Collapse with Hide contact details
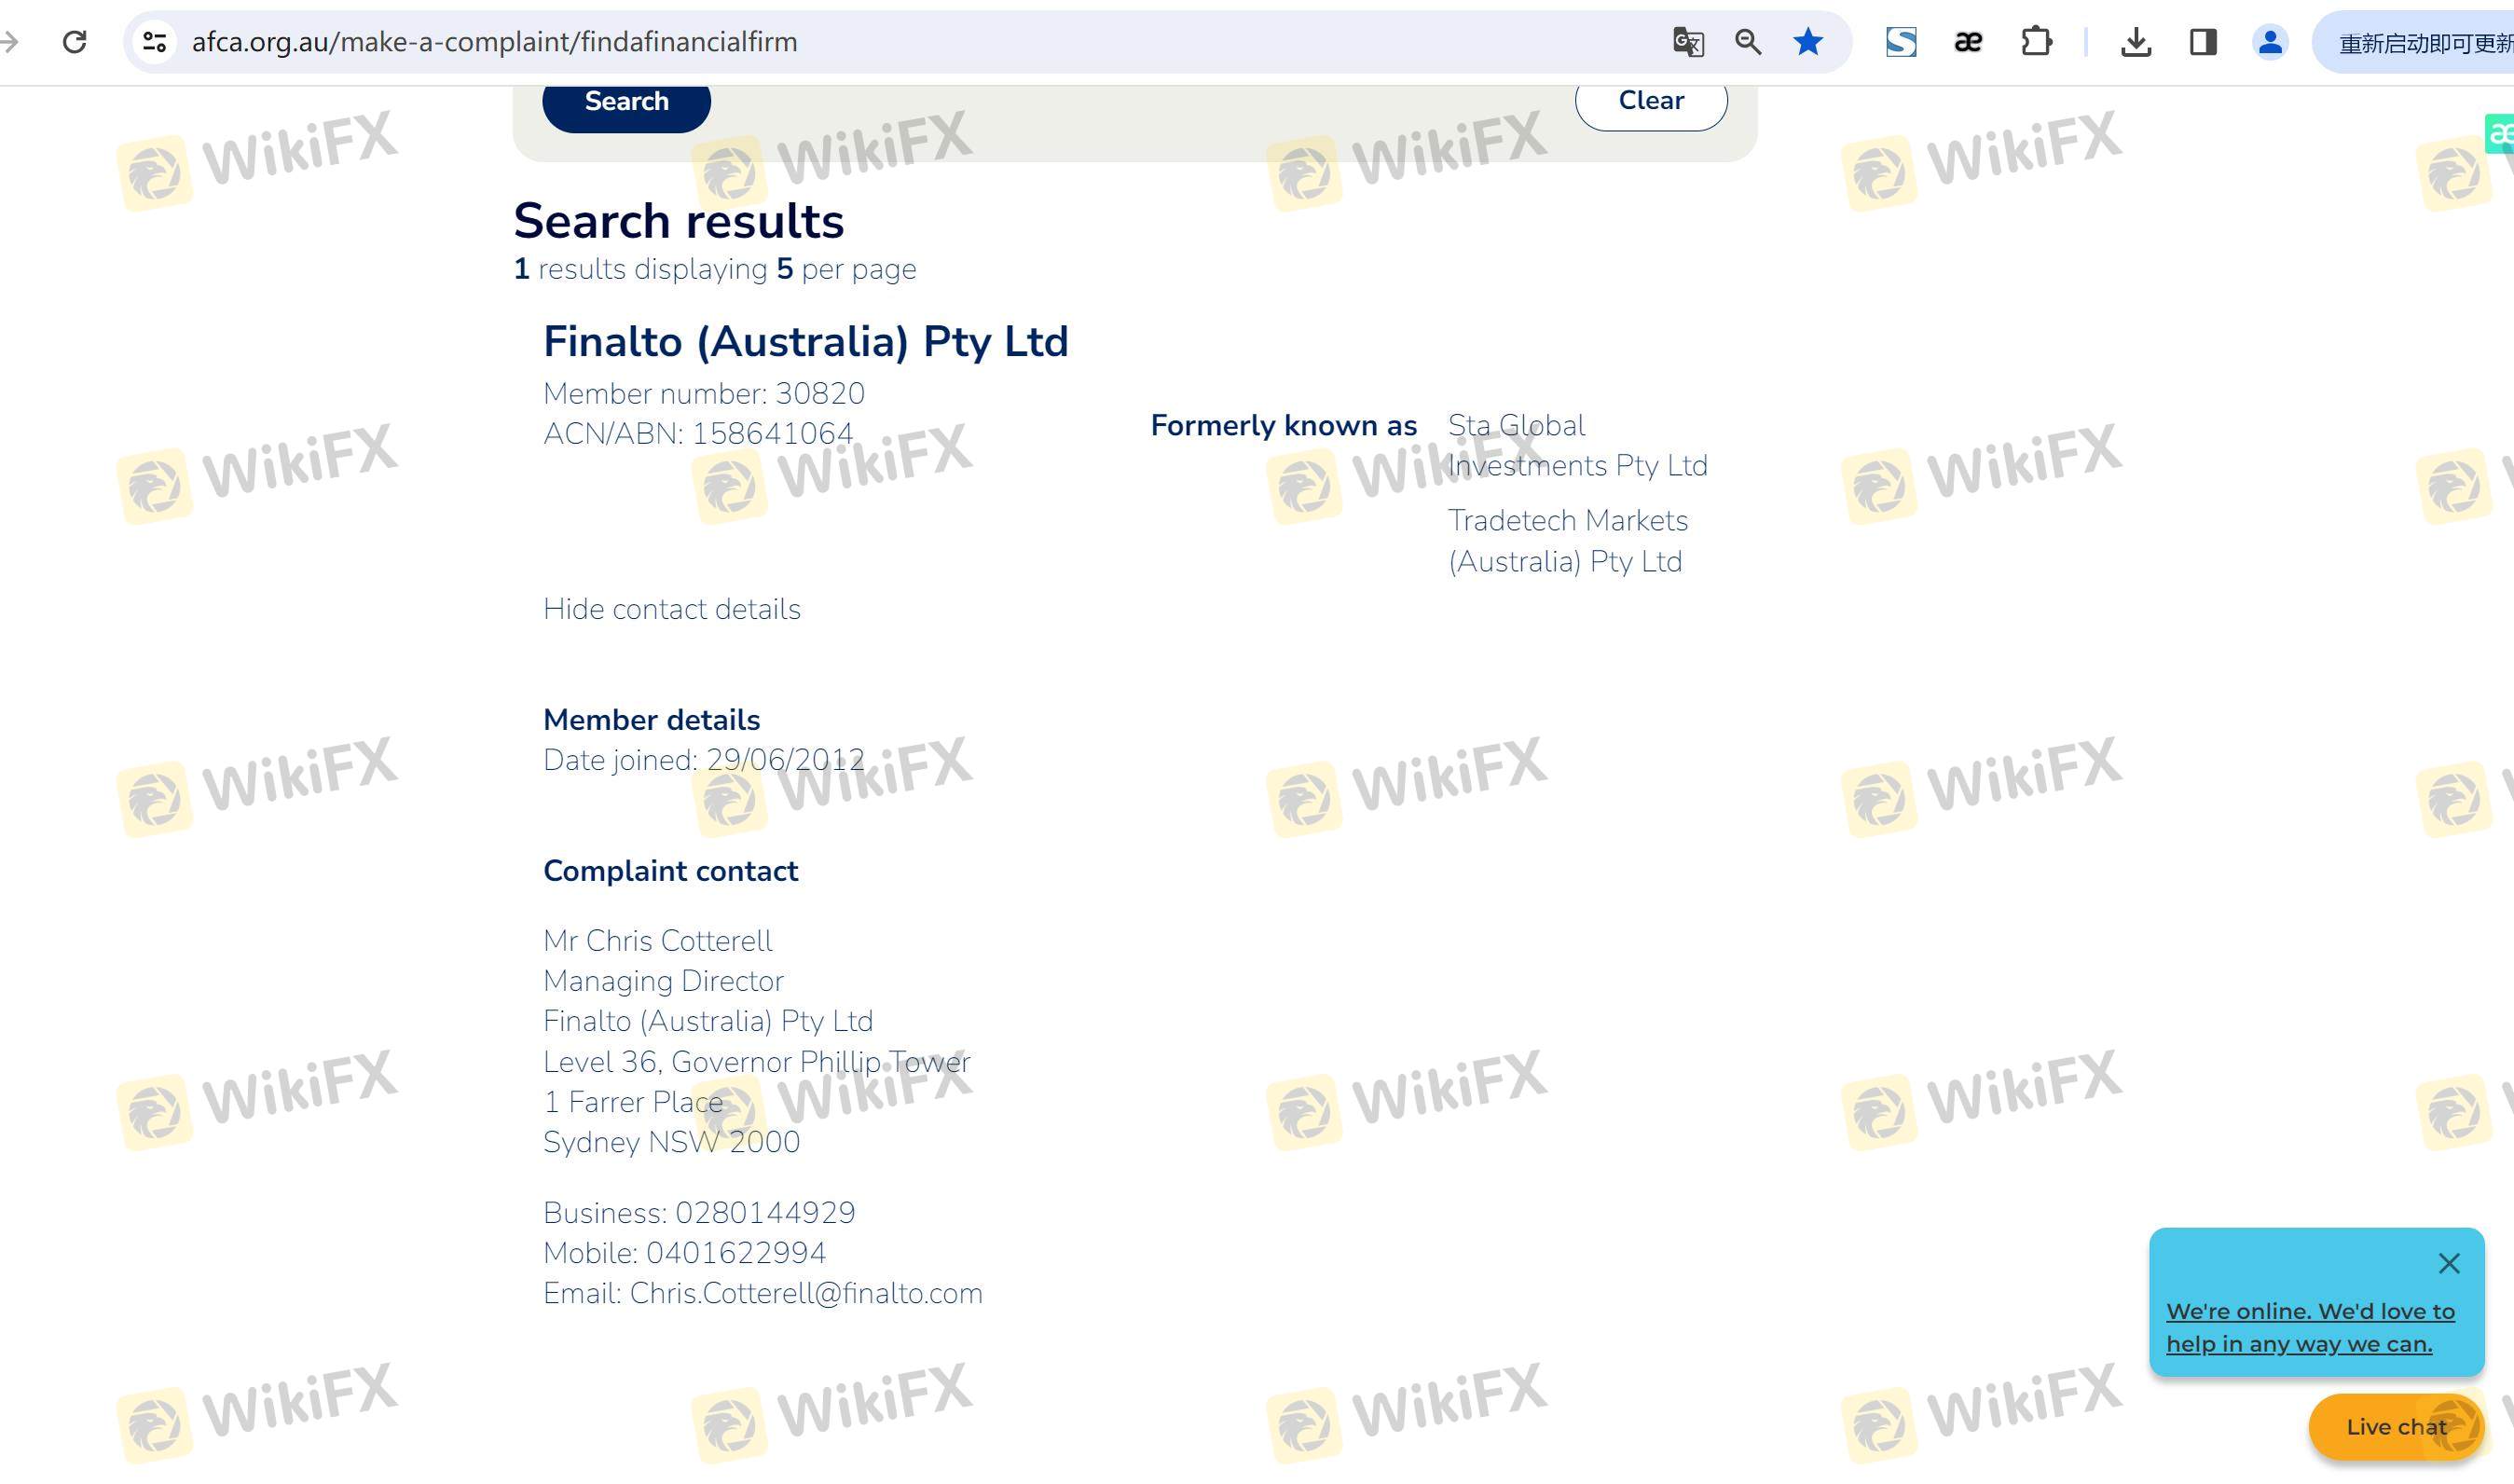The image size is (2514, 1484). [672, 609]
